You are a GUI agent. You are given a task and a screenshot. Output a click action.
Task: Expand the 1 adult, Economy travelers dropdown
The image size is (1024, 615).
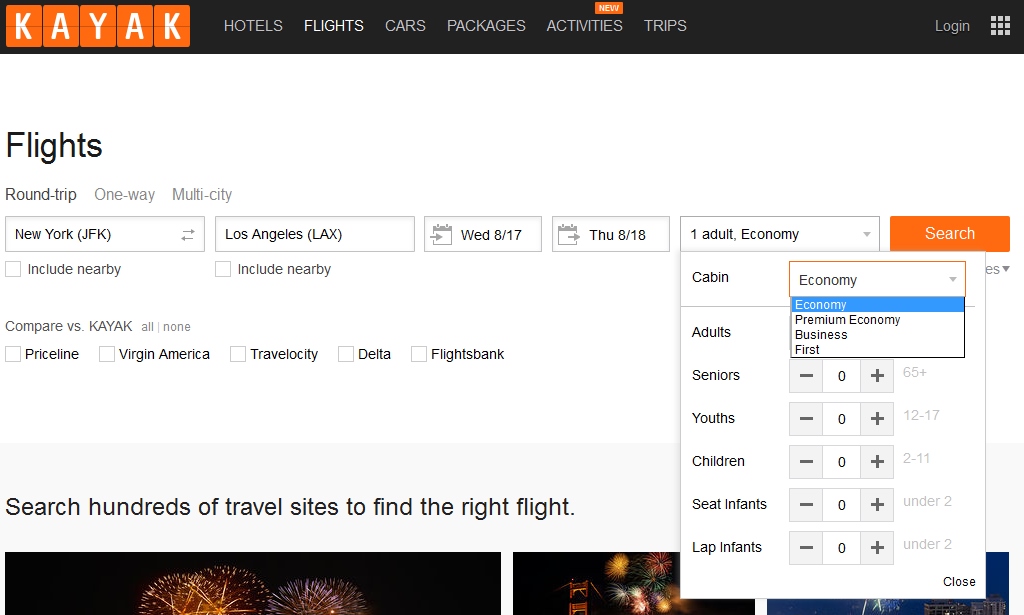click(779, 235)
